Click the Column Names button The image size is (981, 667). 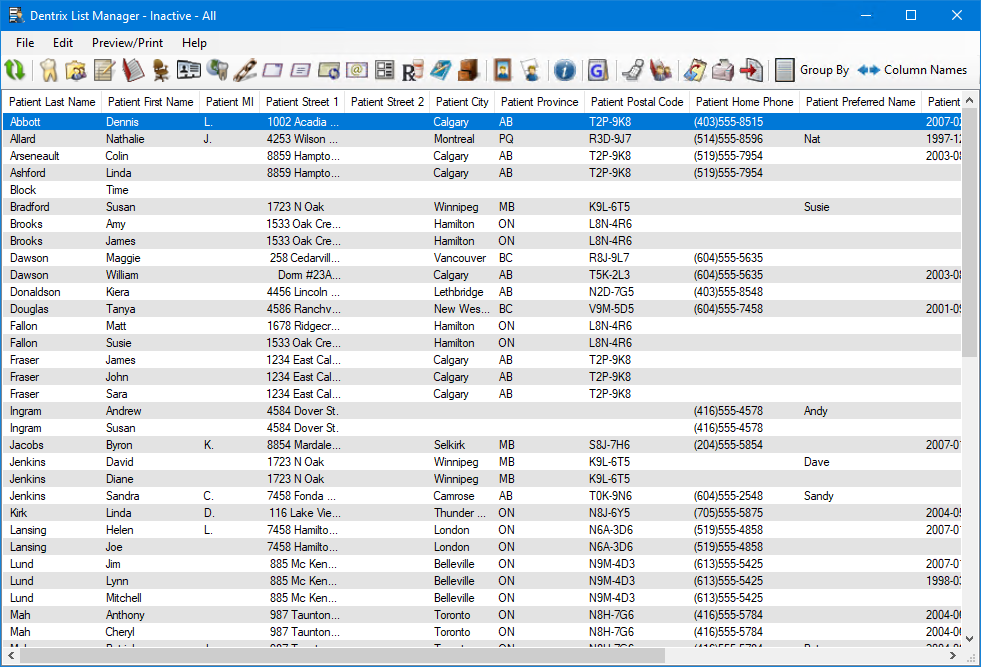click(x=912, y=70)
